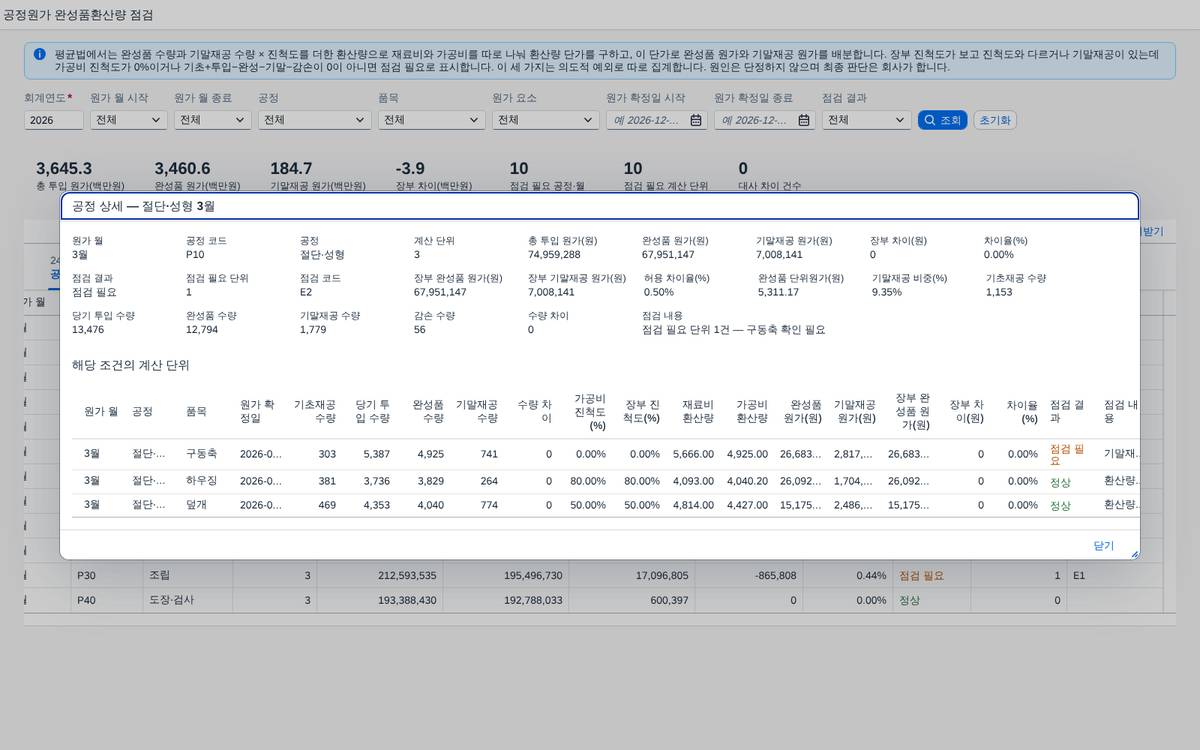Expand the 품목 filter dropdown
The width and height of the screenshot is (1200, 750).
coord(432,120)
